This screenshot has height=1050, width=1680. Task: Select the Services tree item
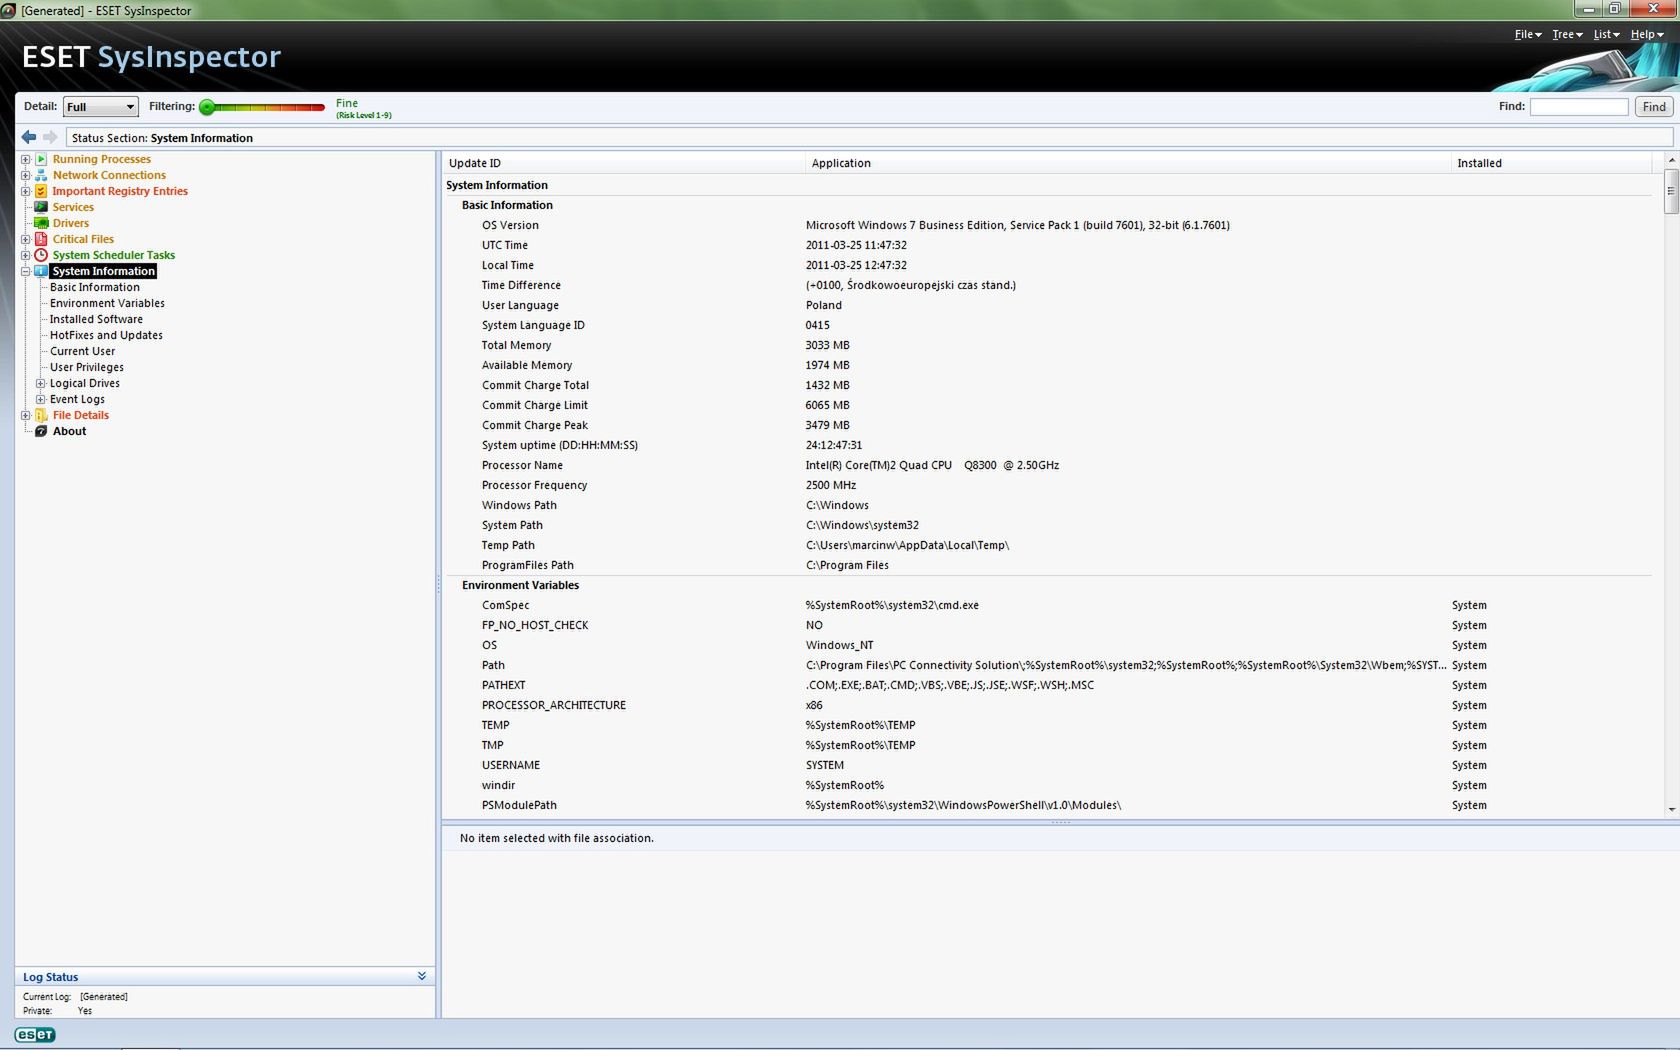point(73,207)
